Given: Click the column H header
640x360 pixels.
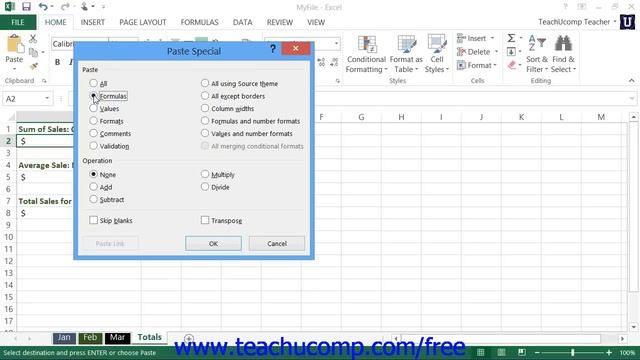Looking at the screenshot, I should pyautogui.click(x=401, y=117).
